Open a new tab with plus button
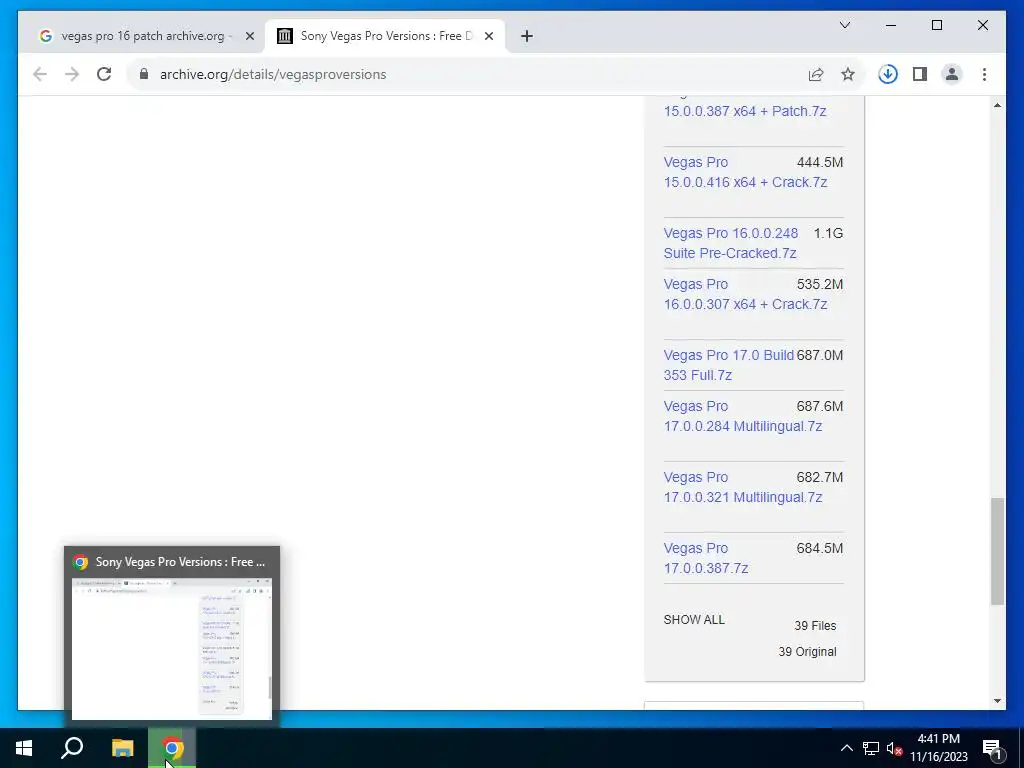 [x=527, y=36]
